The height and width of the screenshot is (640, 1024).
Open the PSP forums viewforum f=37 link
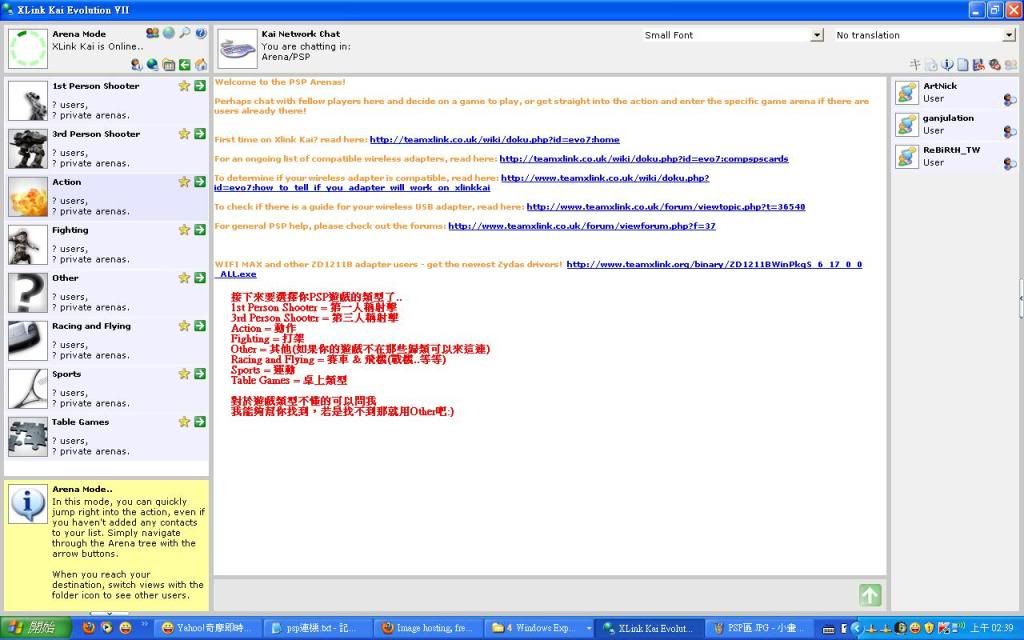pos(582,226)
